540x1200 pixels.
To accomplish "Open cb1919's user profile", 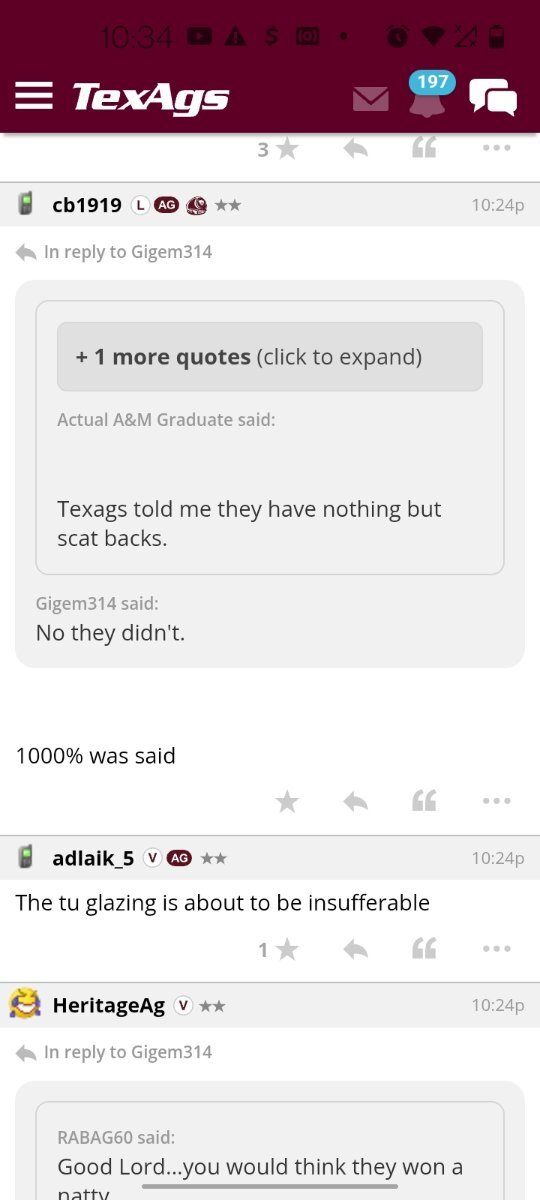I will [x=87, y=205].
